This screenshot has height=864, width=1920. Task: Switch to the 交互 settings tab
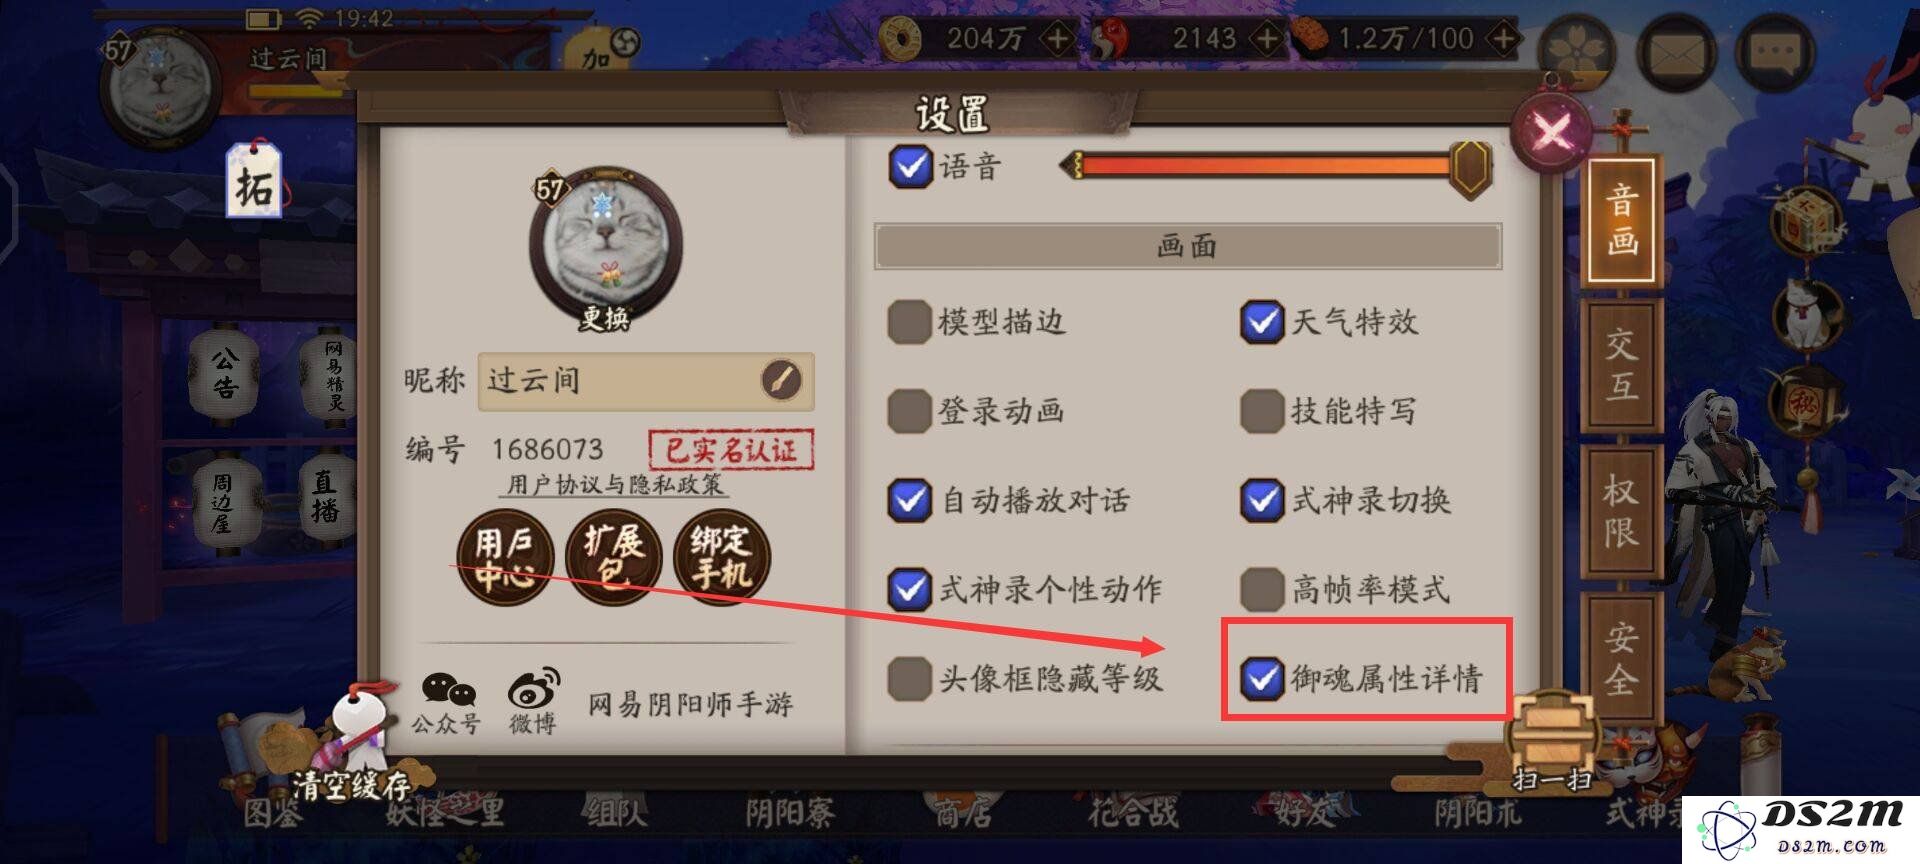pos(1621,365)
